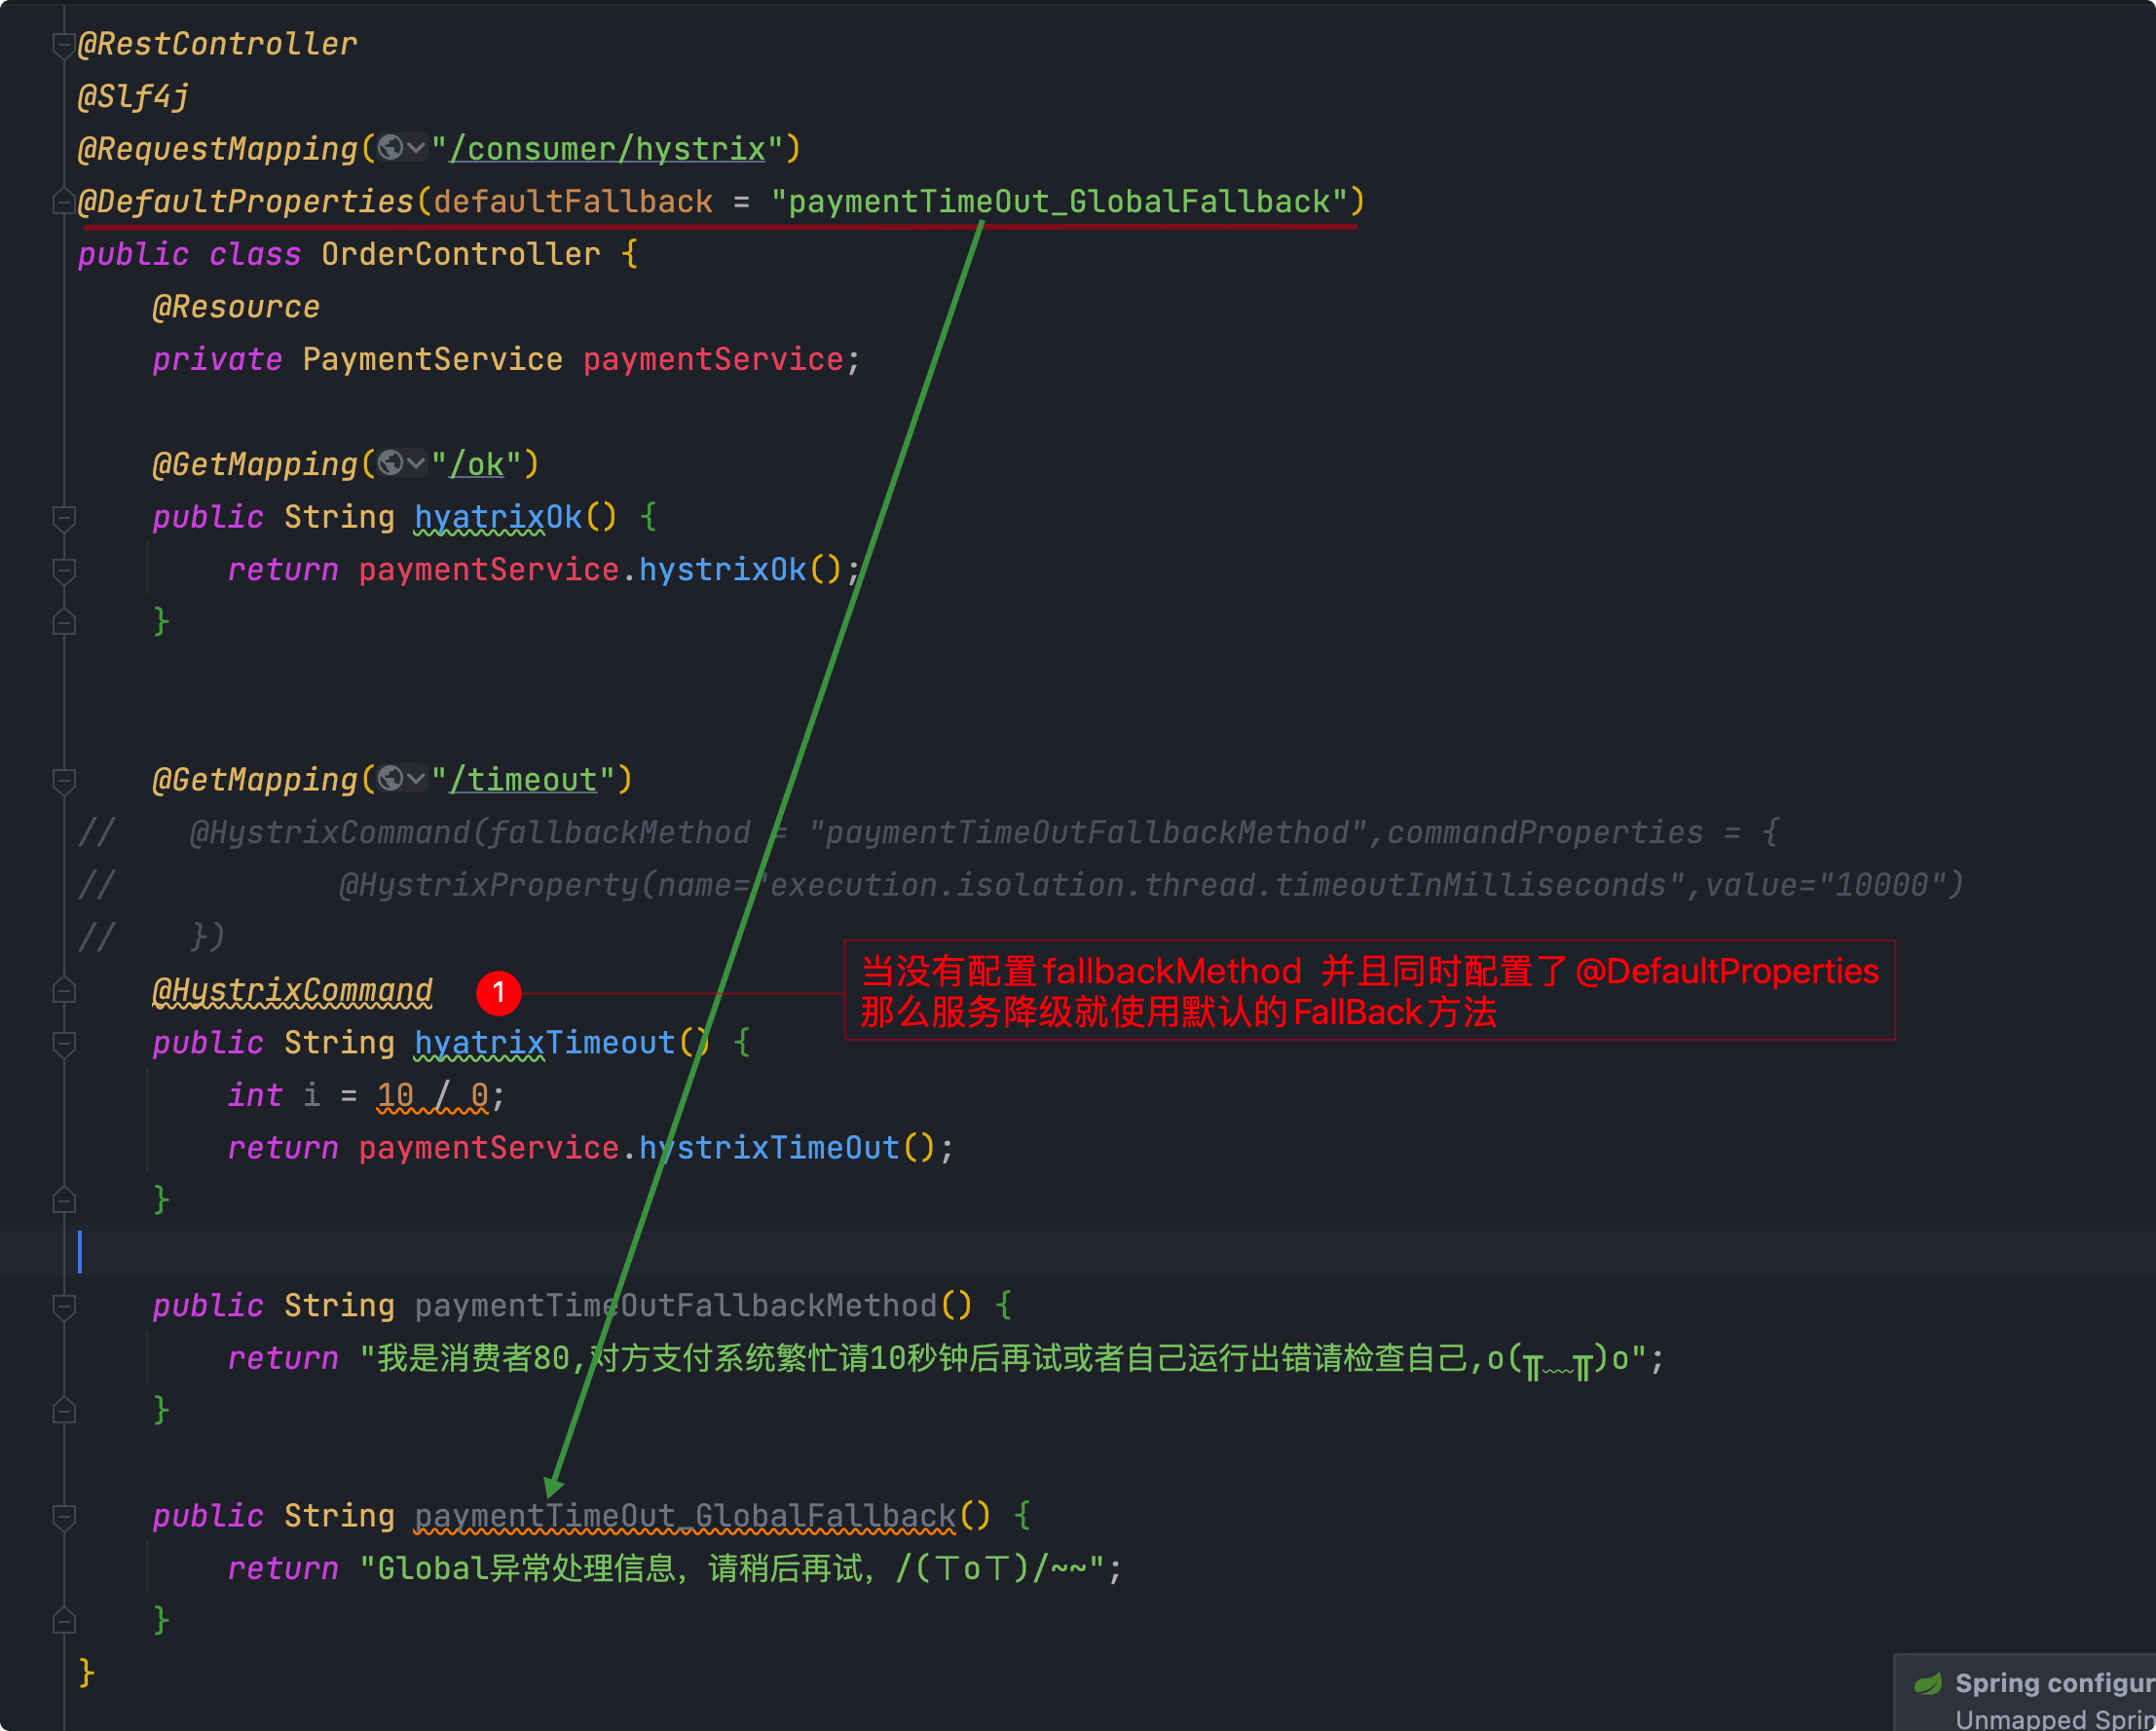Click the Spring leaf icon in the notification

[x=1927, y=1684]
